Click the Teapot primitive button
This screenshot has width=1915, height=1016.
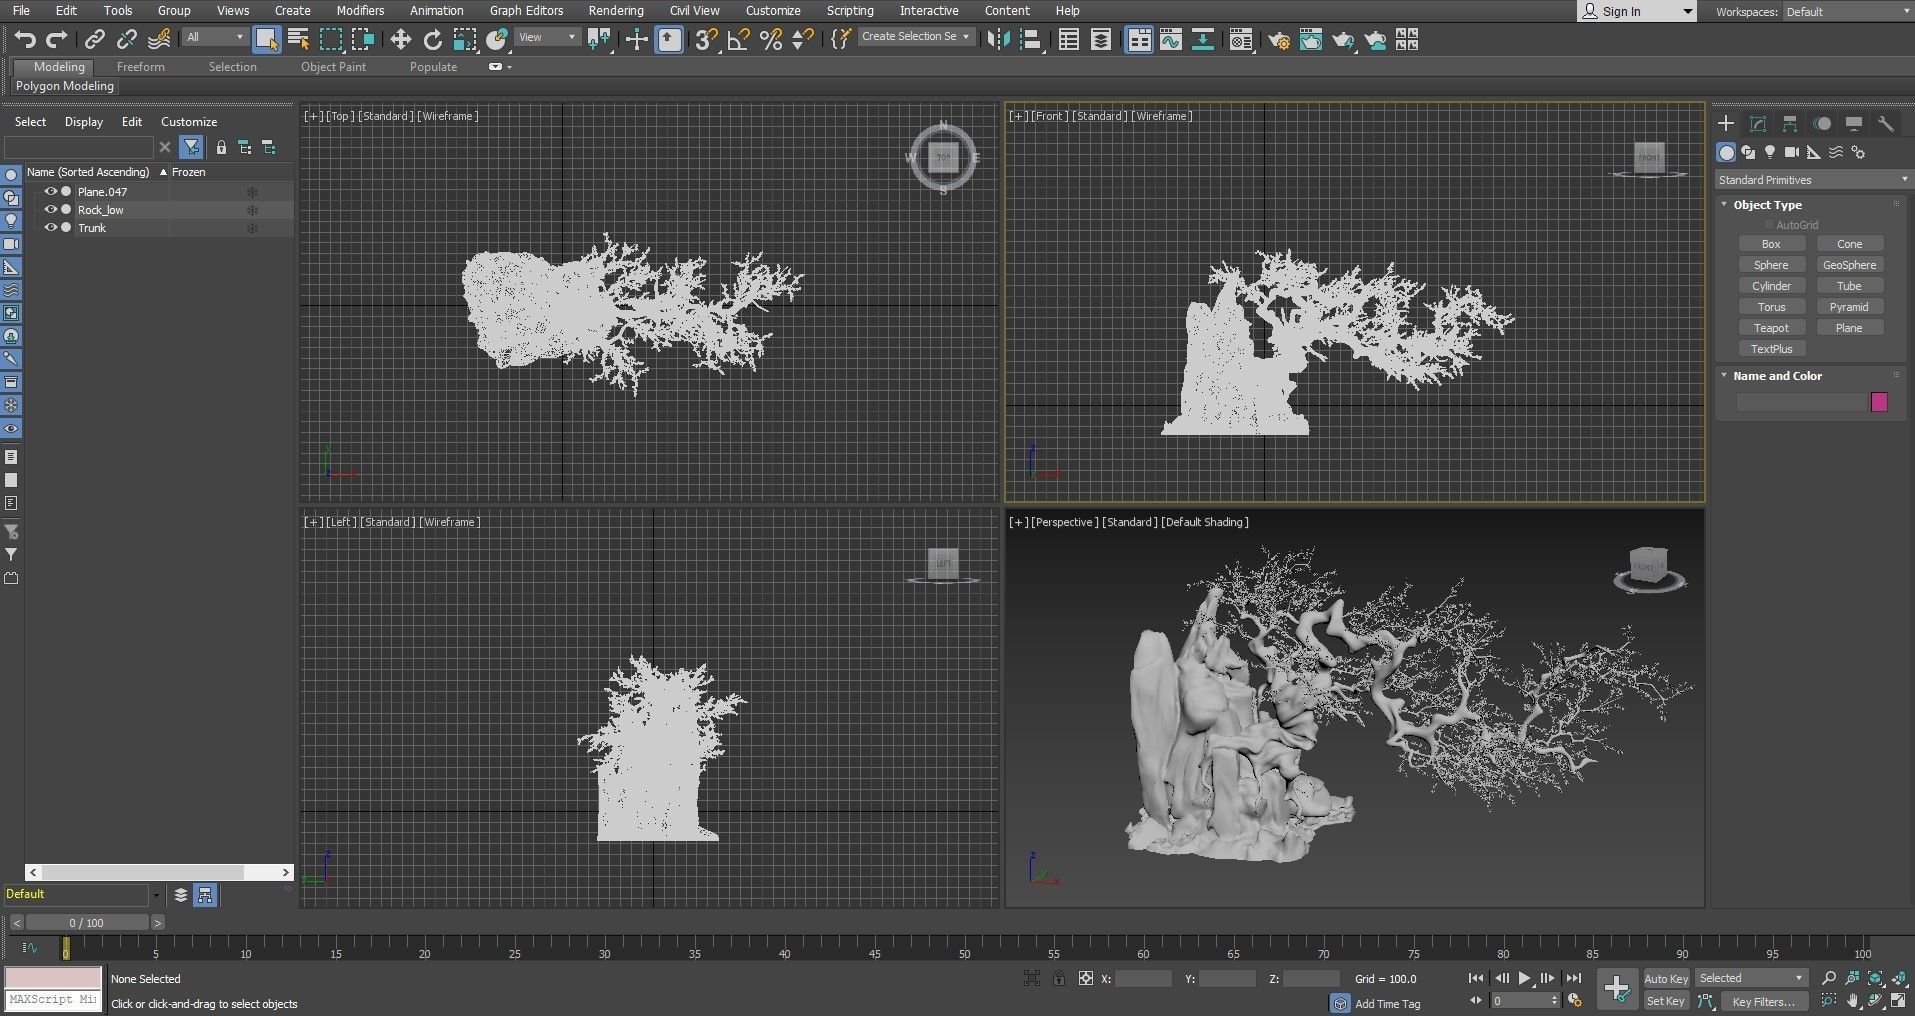click(1771, 328)
